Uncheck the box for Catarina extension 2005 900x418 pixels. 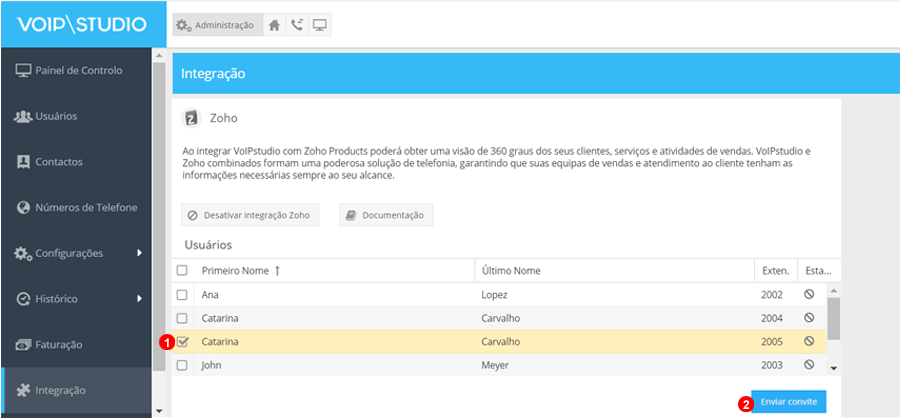pyautogui.click(x=182, y=342)
